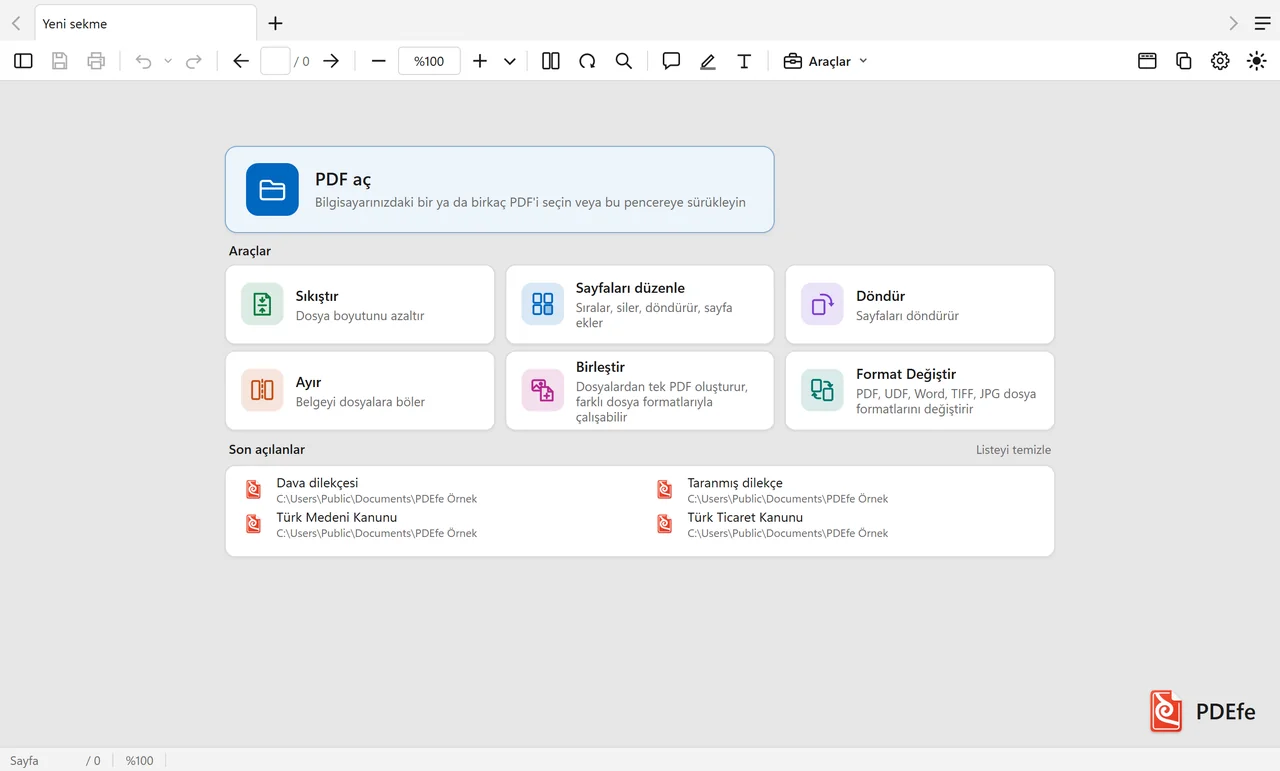
Task: Open the zoom level dropdown arrow
Action: pos(509,61)
